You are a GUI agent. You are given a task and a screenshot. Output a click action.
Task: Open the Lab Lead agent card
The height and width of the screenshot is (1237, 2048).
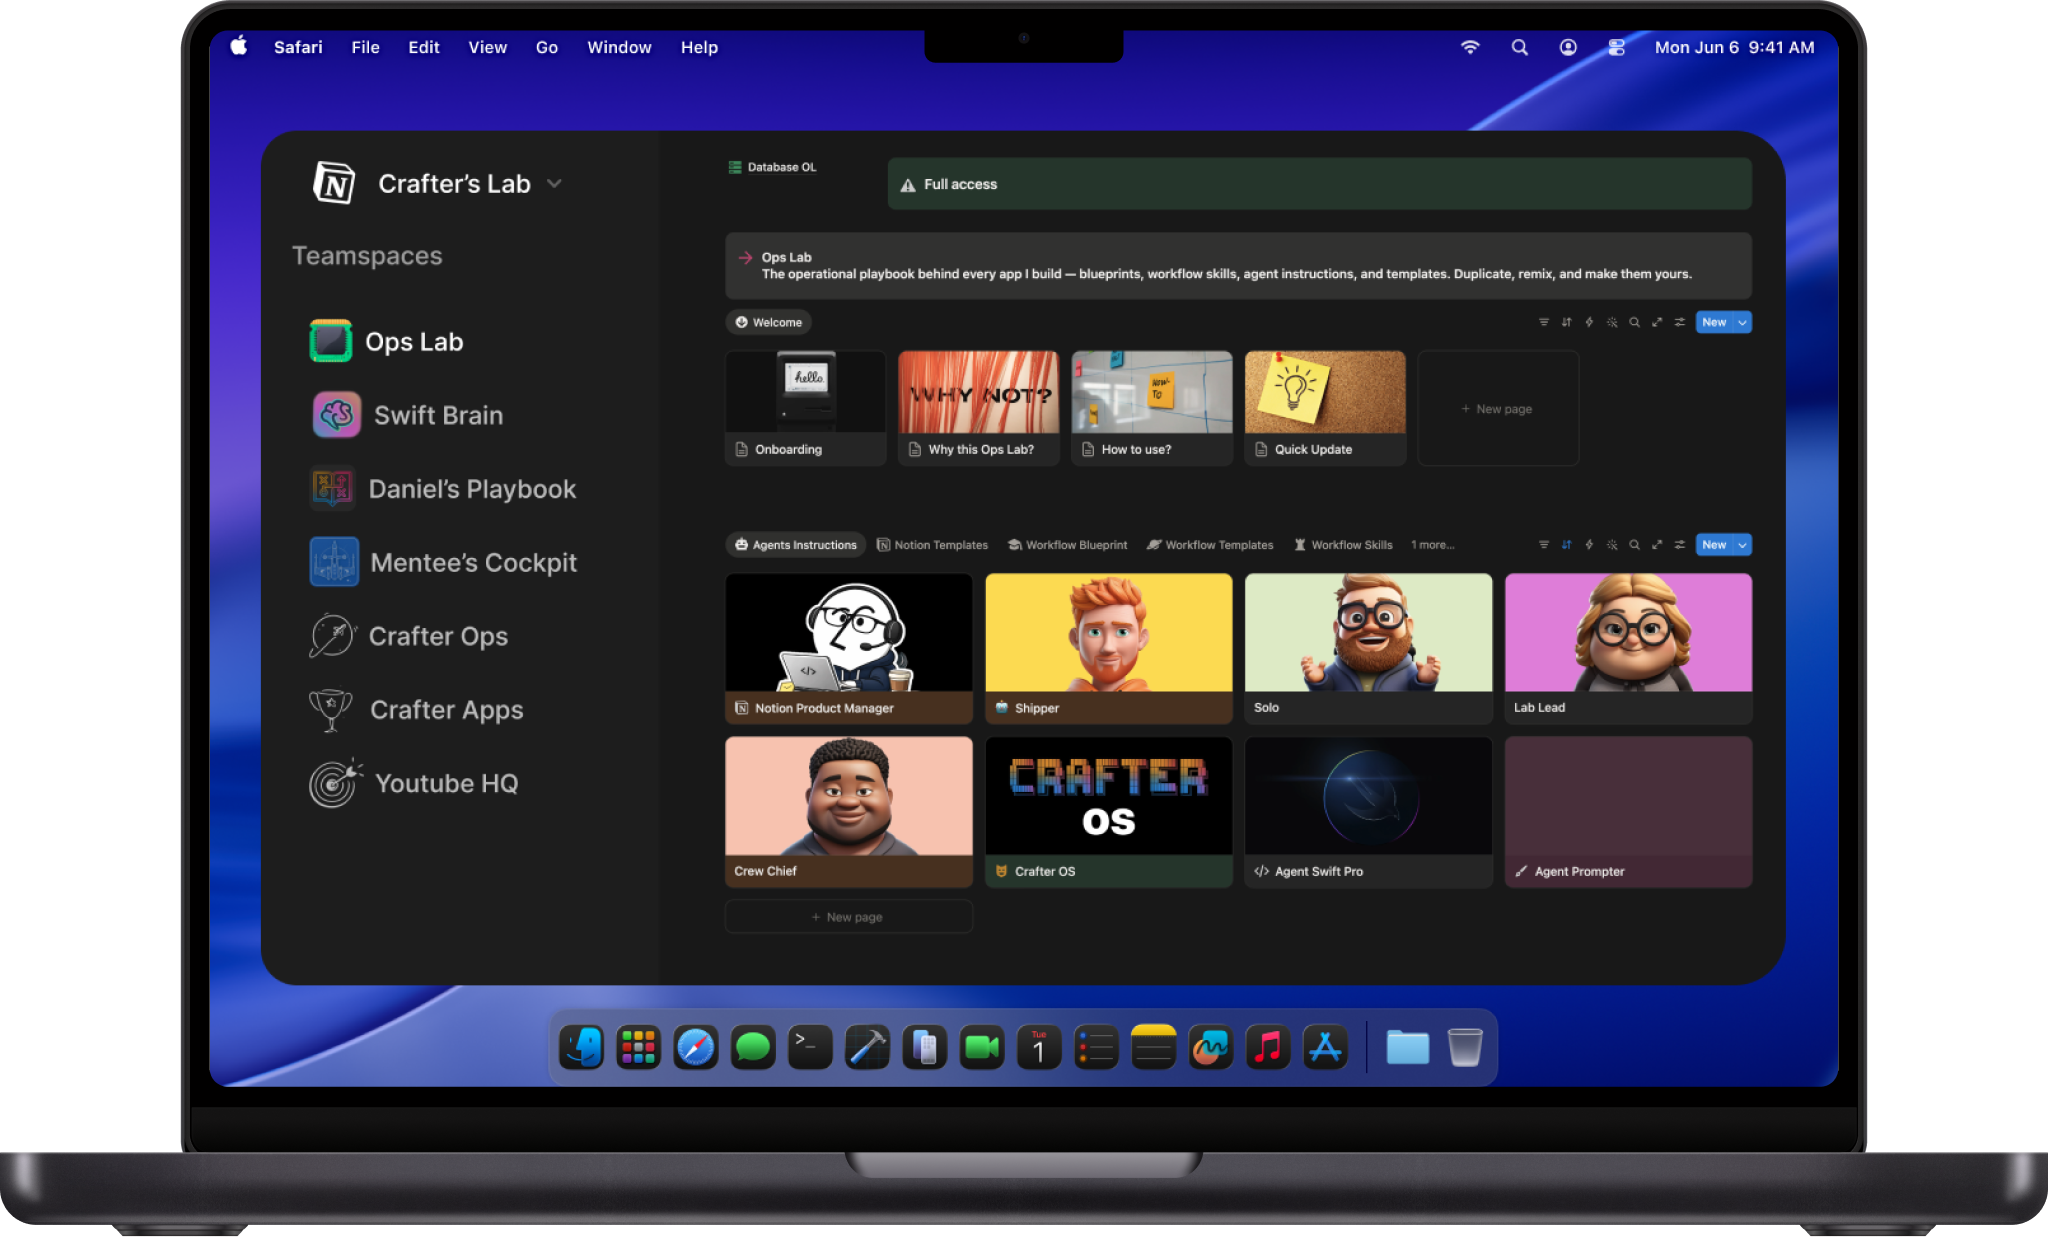(1628, 648)
